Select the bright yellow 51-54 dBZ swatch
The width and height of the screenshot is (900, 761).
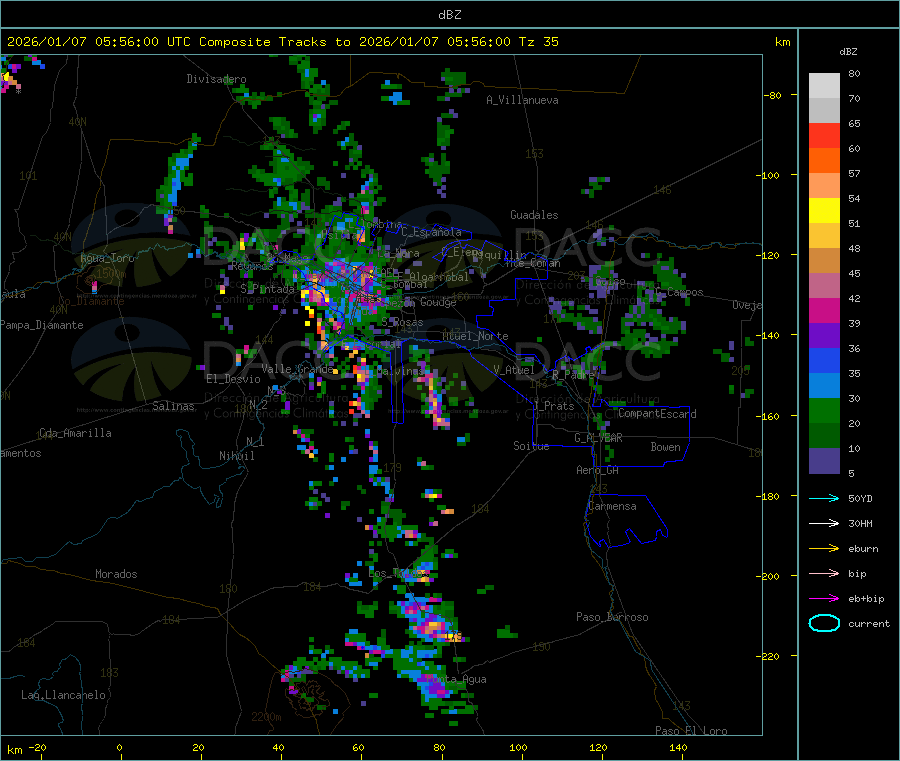click(x=824, y=211)
